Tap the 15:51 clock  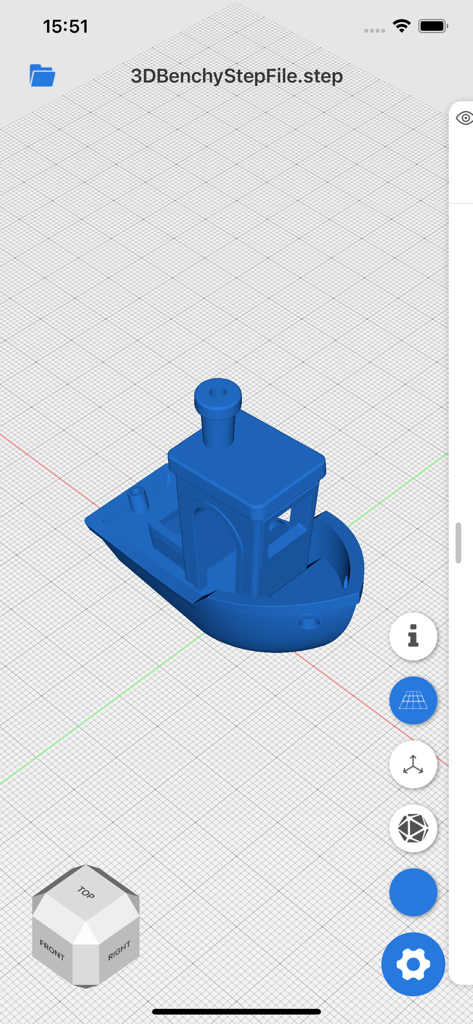[x=65, y=26]
